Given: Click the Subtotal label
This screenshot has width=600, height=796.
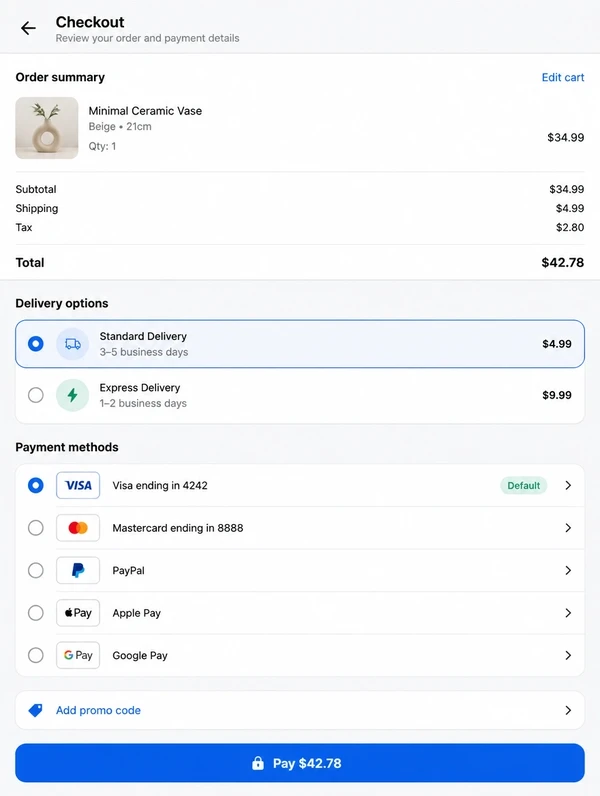Looking at the screenshot, I should 36,189.
